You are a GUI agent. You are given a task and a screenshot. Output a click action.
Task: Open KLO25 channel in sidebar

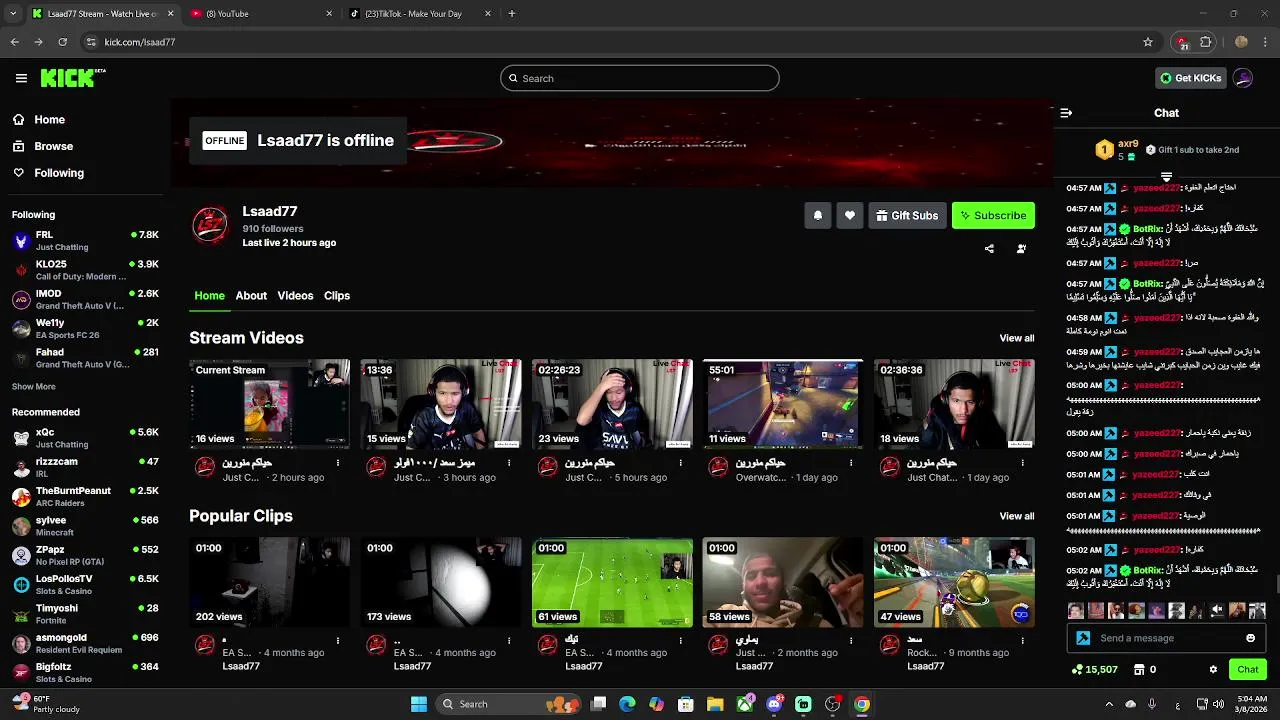click(x=85, y=270)
